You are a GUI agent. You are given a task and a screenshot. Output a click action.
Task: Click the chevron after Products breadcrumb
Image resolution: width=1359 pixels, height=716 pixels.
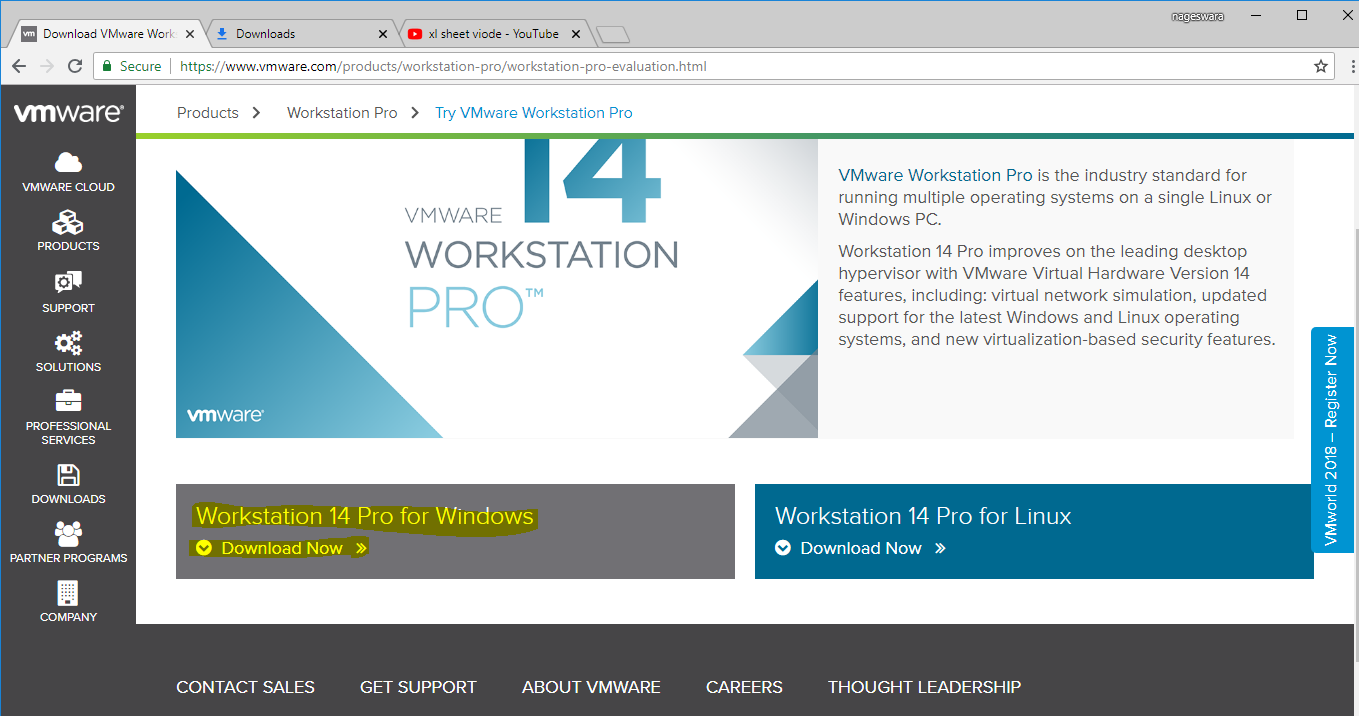point(257,113)
